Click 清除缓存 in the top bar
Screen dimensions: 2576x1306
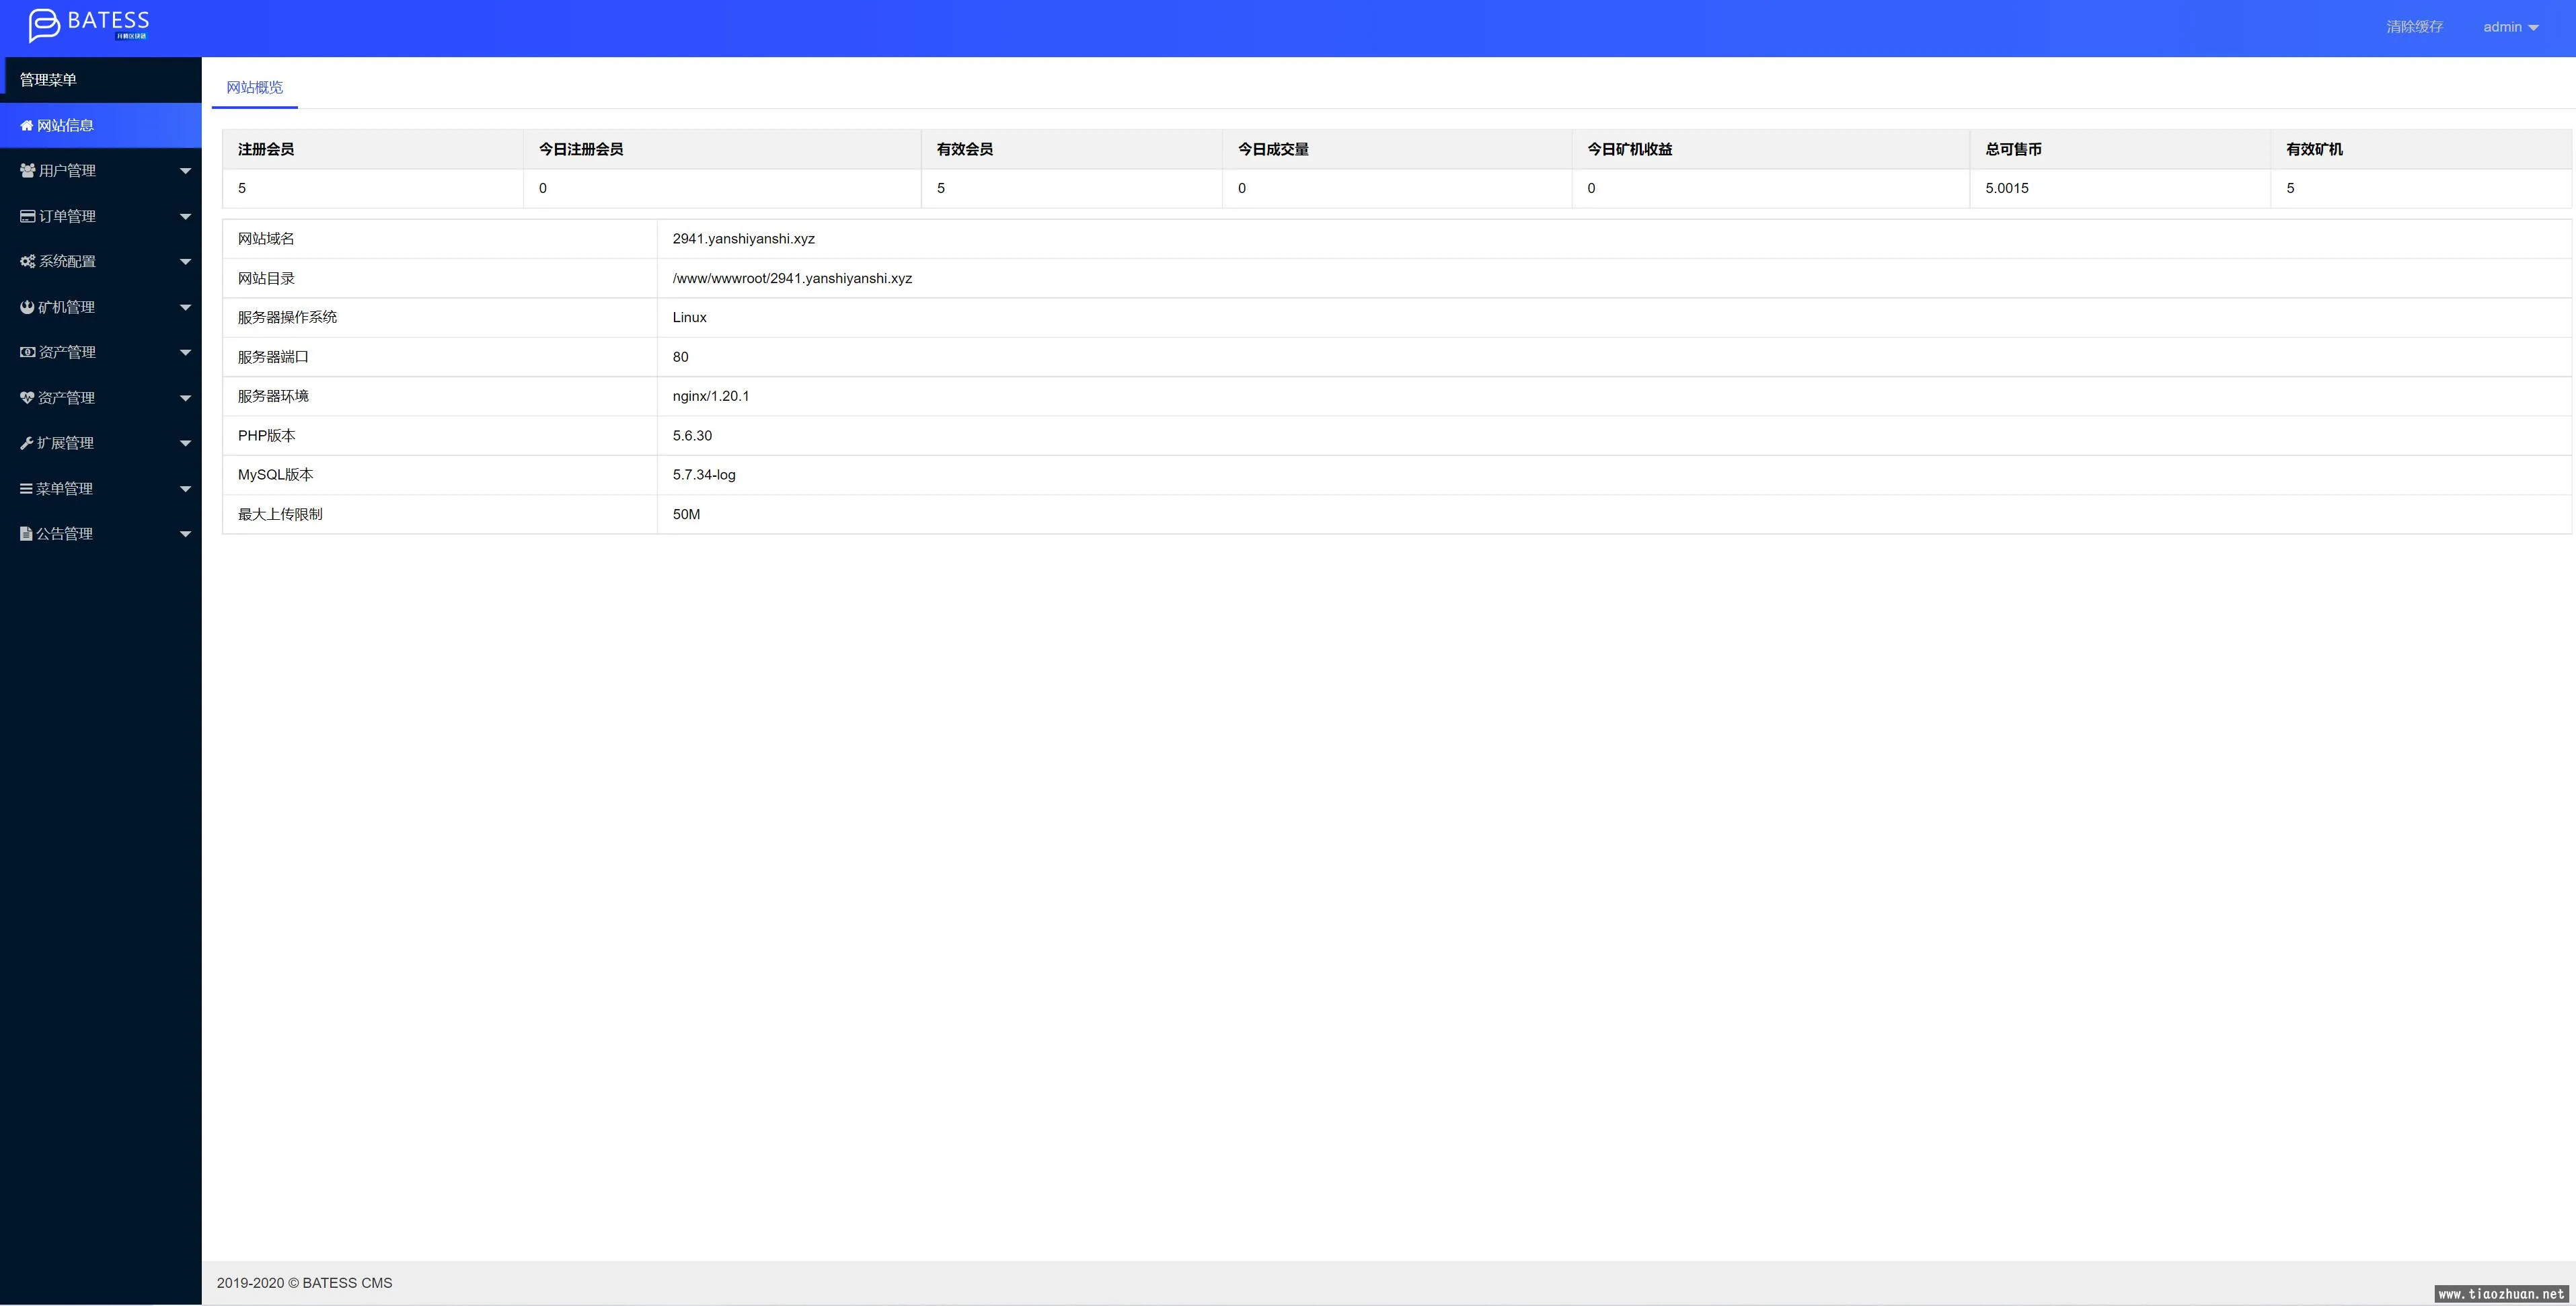pyautogui.click(x=2414, y=27)
